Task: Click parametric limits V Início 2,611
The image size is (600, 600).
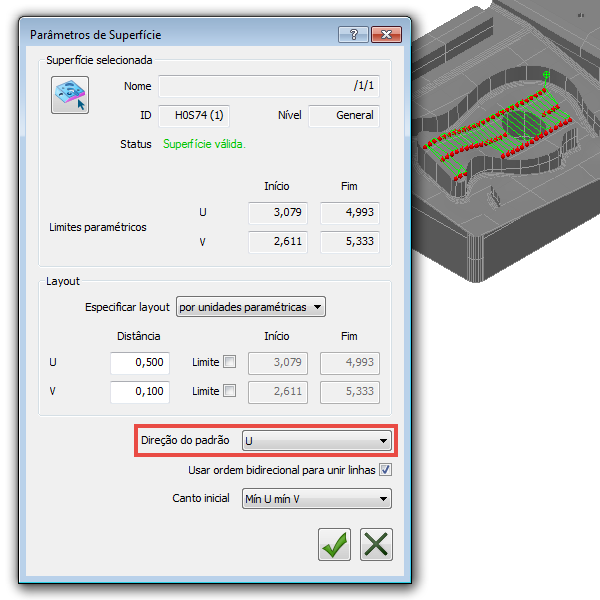Action: click(278, 242)
